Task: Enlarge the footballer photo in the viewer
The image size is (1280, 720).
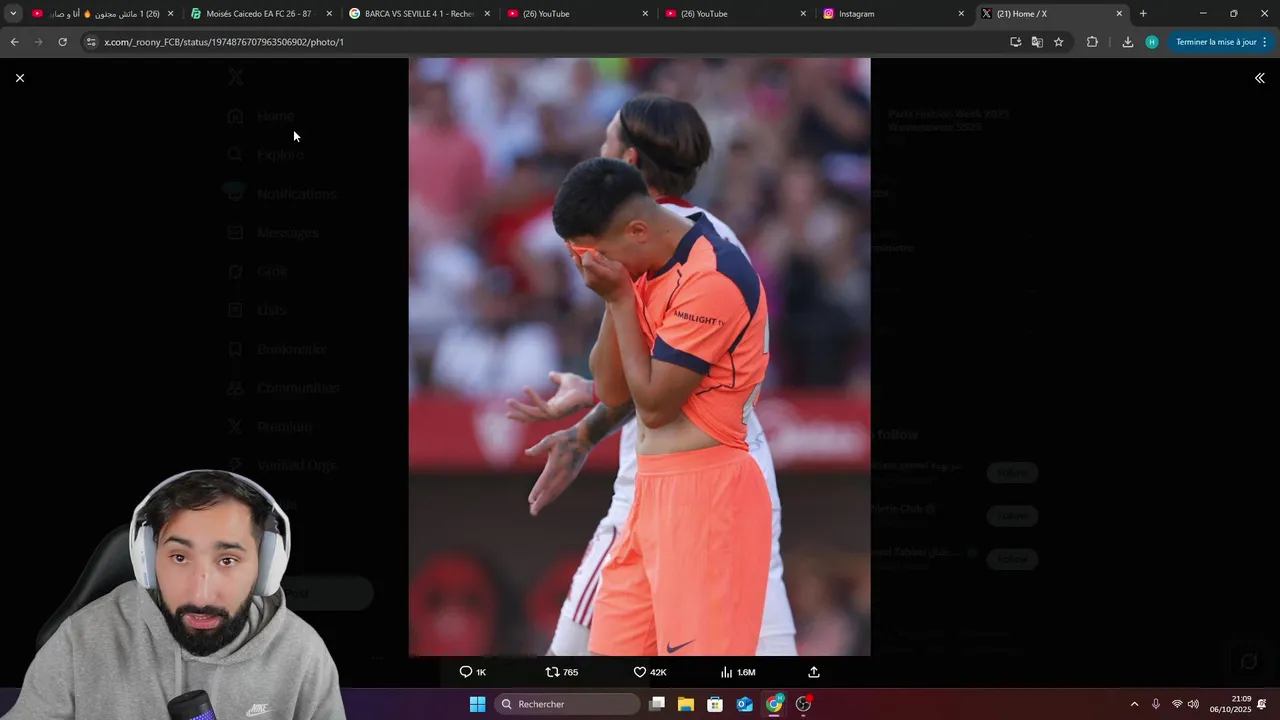Action: click(639, 356)
